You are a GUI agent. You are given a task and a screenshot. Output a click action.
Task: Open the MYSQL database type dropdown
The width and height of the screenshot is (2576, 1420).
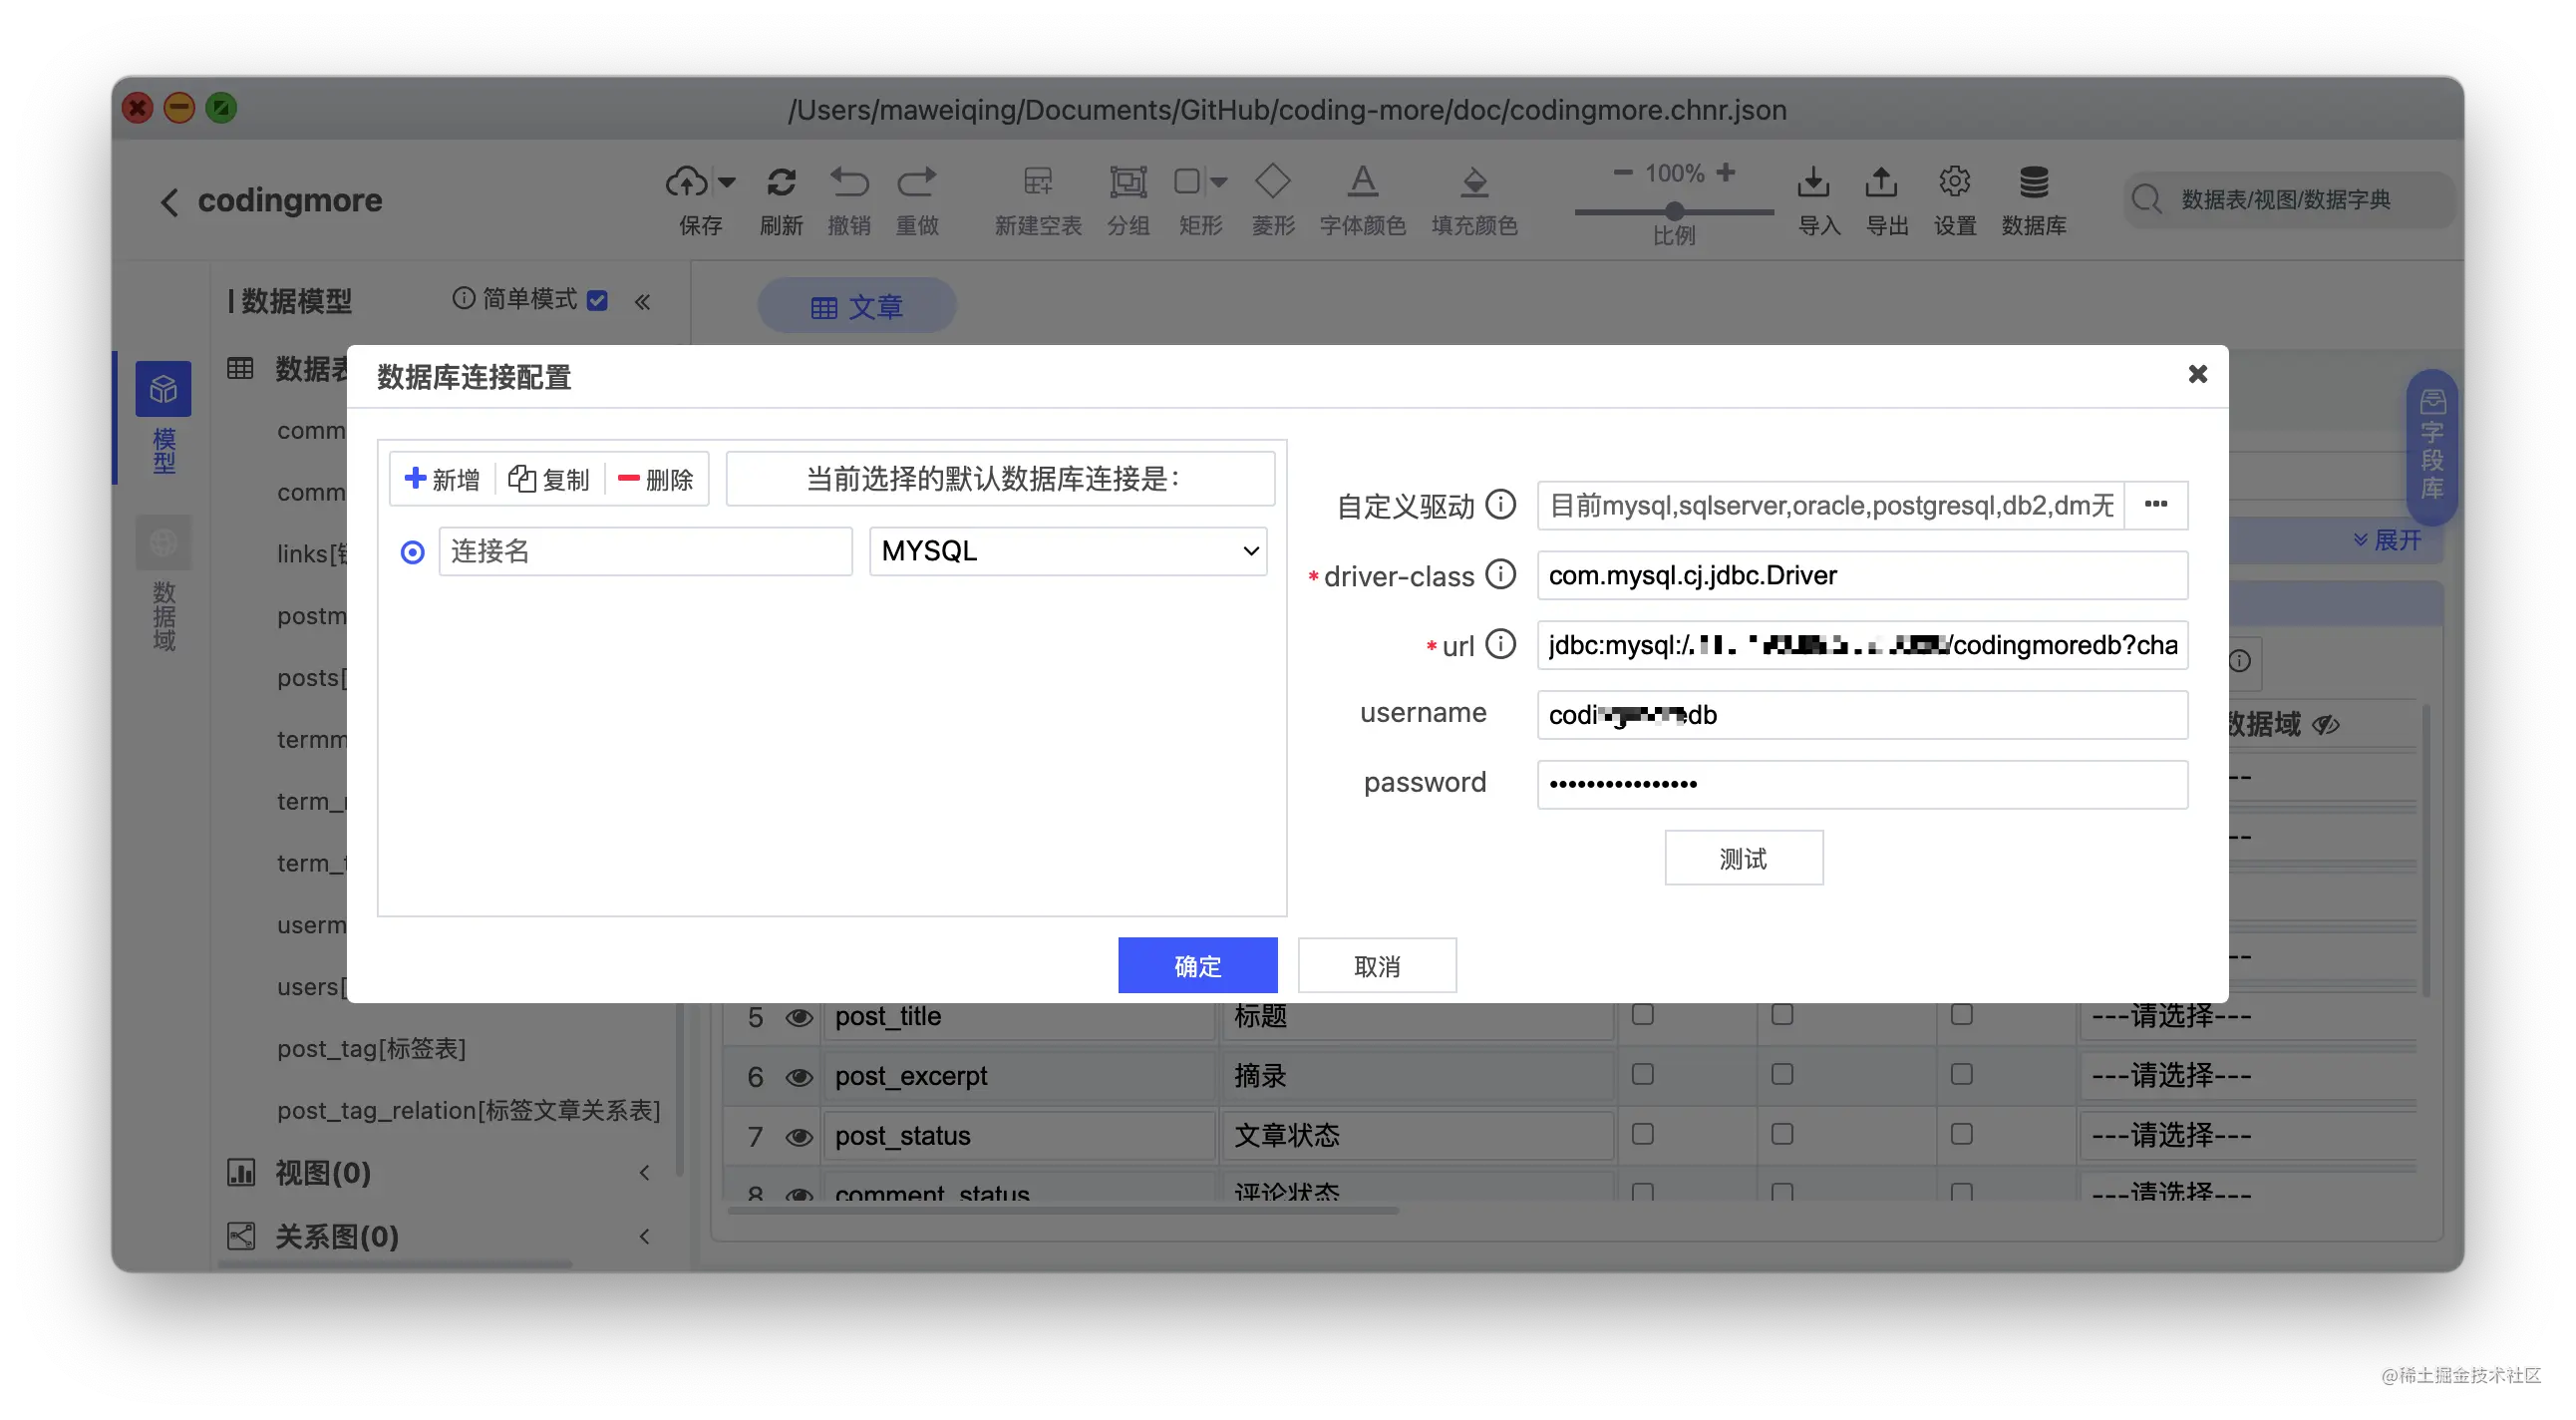pos(1067,551)
